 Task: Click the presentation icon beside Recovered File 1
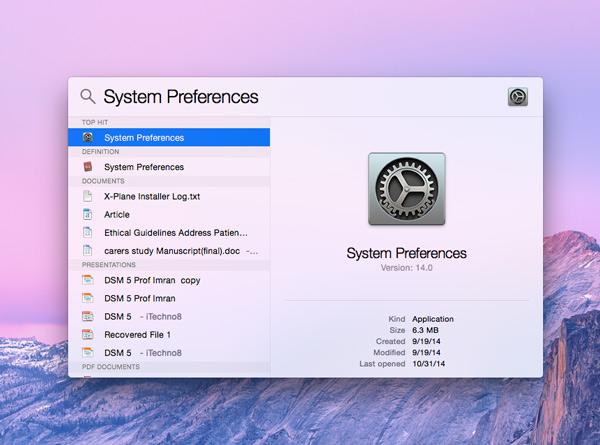coord(88,334)
